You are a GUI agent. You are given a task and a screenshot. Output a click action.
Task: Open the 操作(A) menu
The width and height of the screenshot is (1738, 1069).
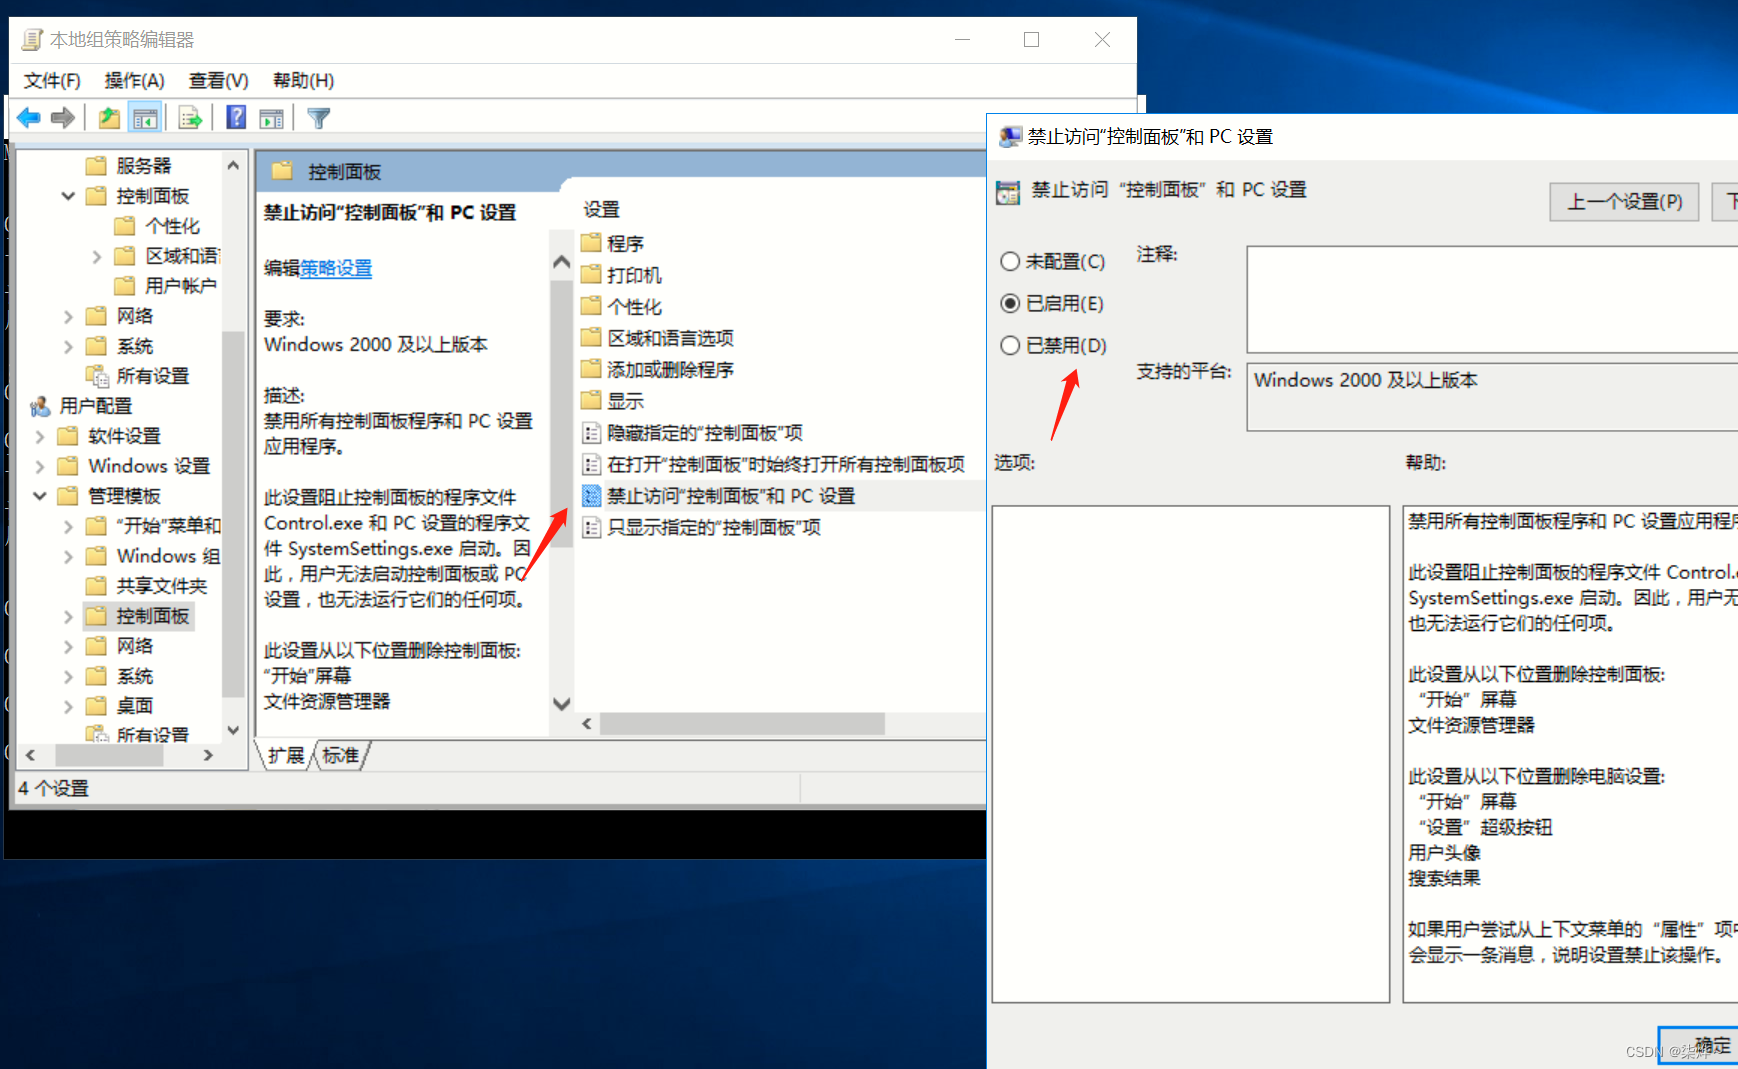(x=134, y=80)
